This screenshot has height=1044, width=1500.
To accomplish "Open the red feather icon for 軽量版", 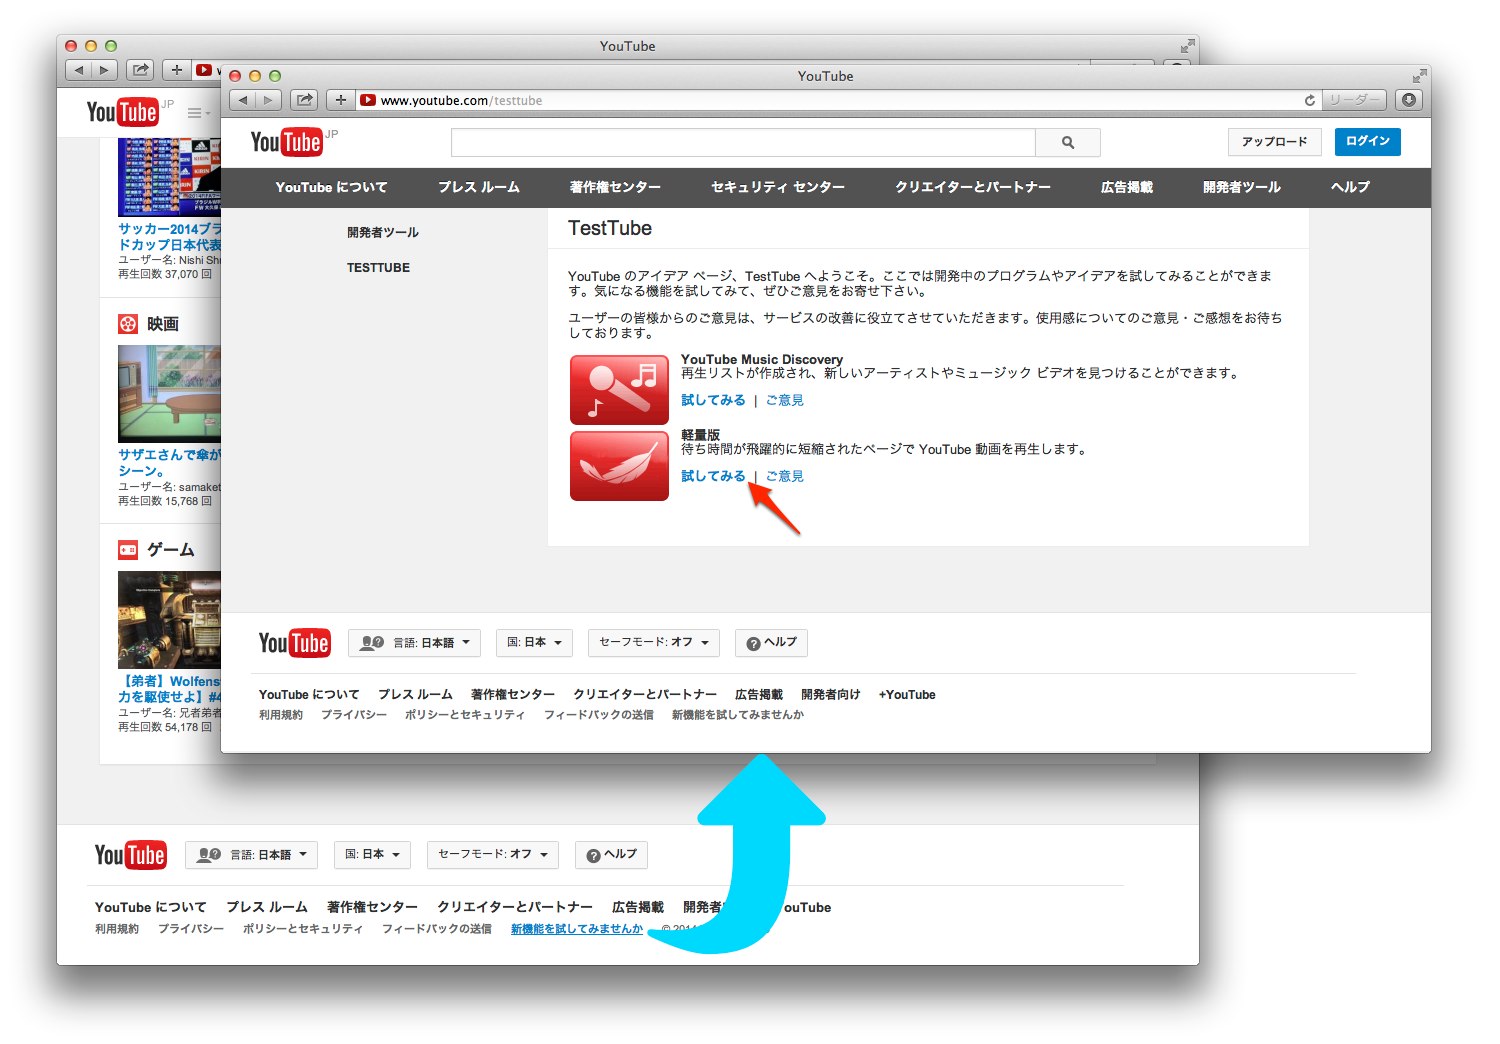I will [x=619, y=466].
